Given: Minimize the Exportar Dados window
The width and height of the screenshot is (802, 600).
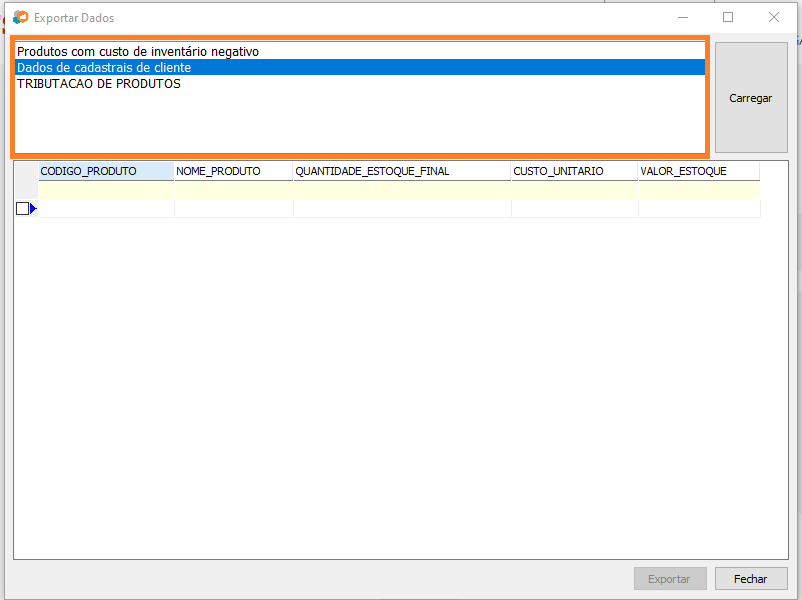Looking at the screenshot, I should (683, 17).
